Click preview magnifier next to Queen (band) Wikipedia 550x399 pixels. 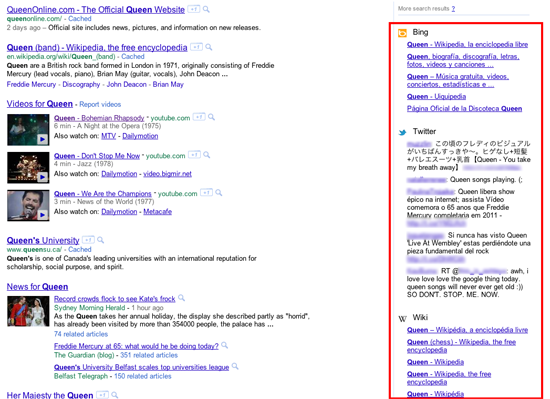pyautogui.click(x=209, y=47)
